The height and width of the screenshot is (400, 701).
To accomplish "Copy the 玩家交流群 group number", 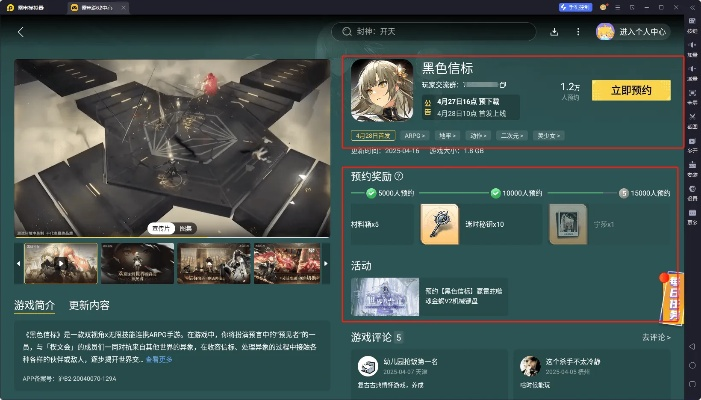I will [x=503, y=84].
